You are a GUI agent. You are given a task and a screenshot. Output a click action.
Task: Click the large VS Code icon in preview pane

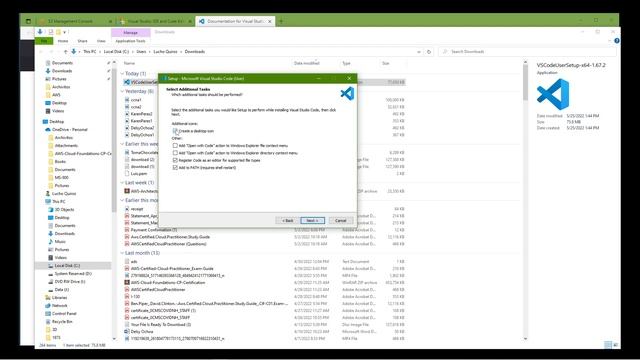(553, 94)
